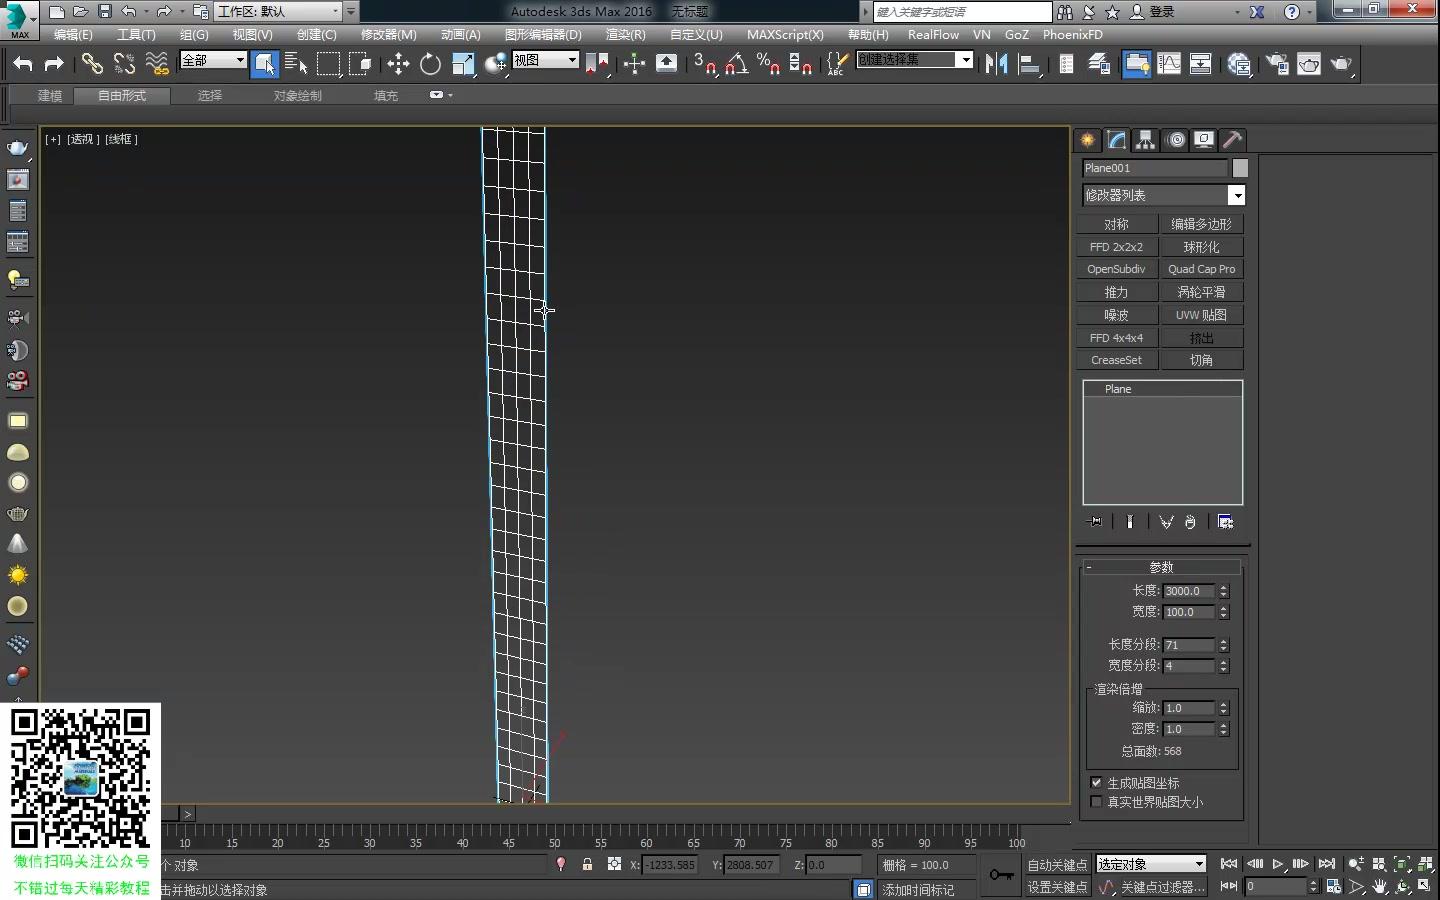
Task: Toggle Percent Snap icon
Action: (x=768, y=64)
